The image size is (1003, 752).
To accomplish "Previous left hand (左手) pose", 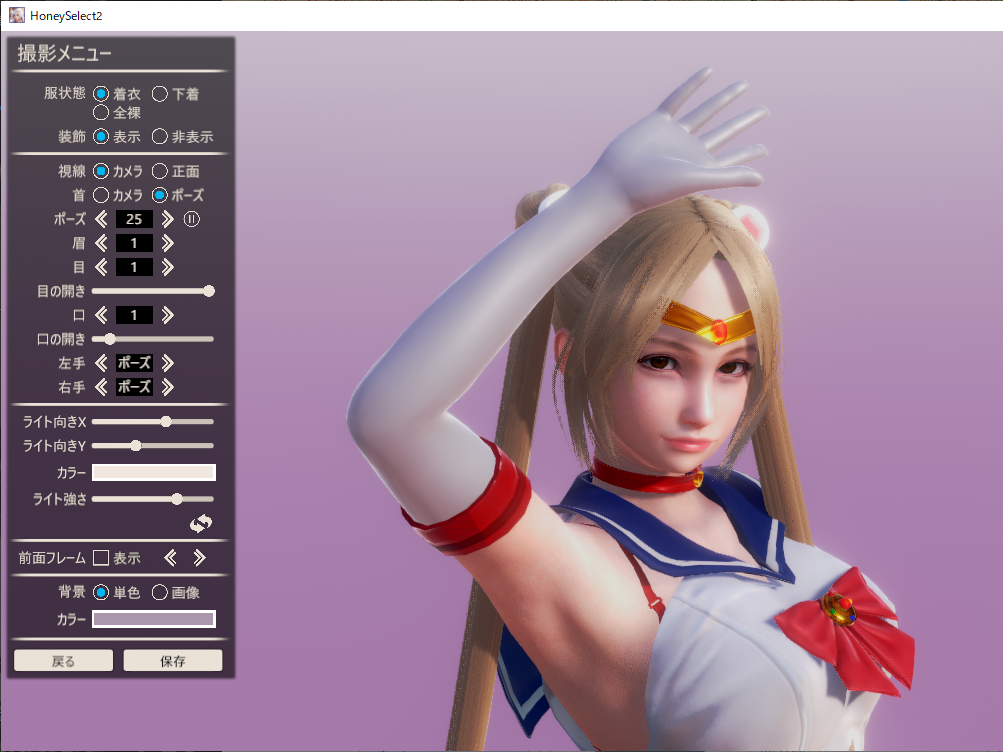I will pyautogui.click(x=101, y=363).
